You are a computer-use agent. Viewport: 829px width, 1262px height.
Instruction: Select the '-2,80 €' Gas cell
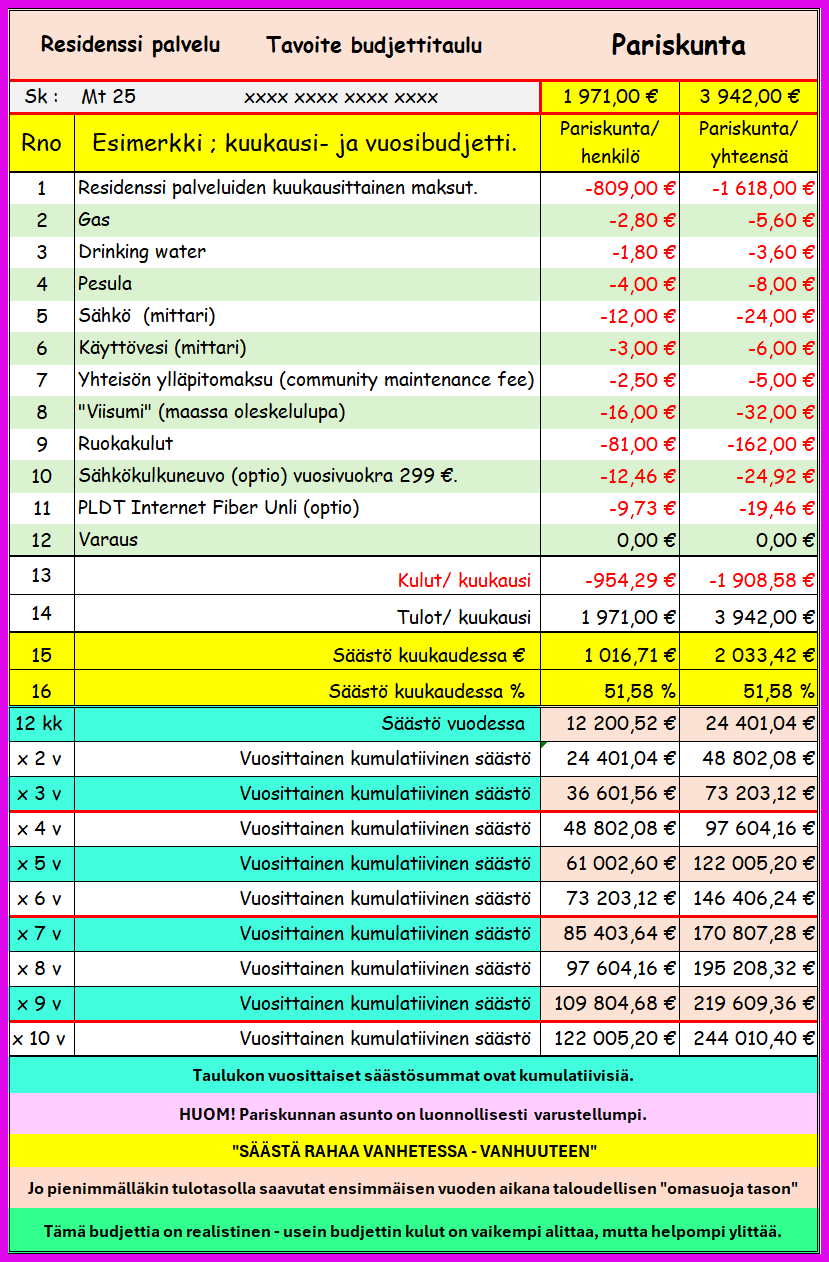(610, 220)
